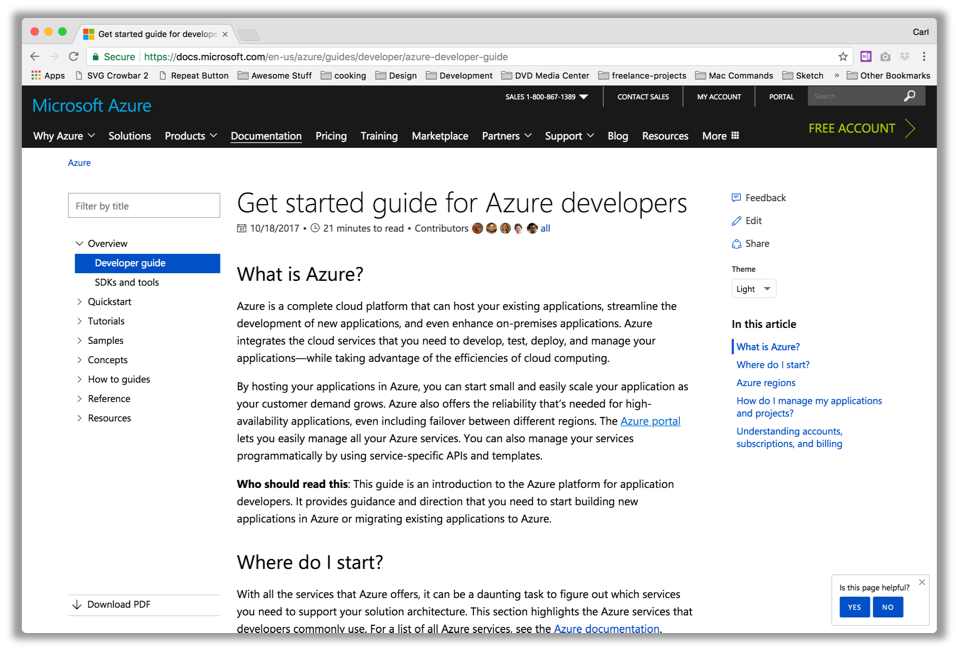Open Chrome's three-dot menu
This screenshot has height=650, width=956.
(x=924, y=57)
